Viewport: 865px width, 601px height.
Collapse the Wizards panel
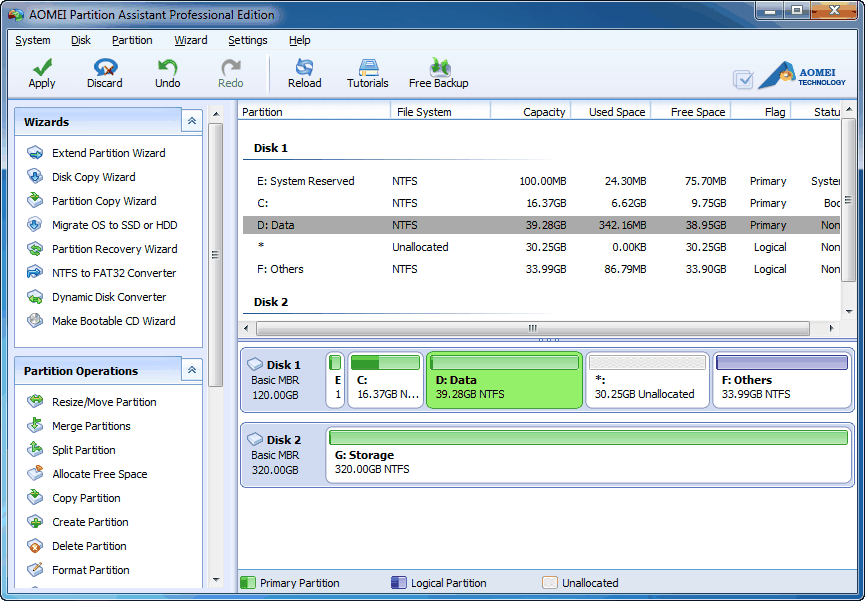(191, 120)
